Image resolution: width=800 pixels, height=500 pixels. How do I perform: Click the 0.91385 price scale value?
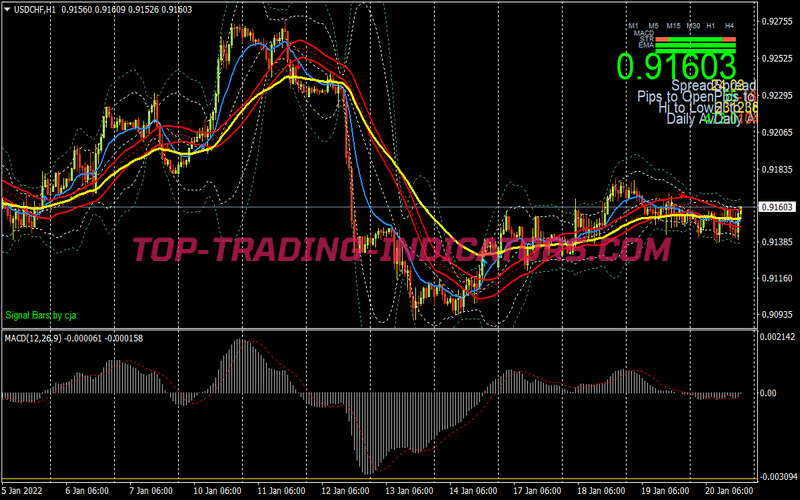[777, 241]
